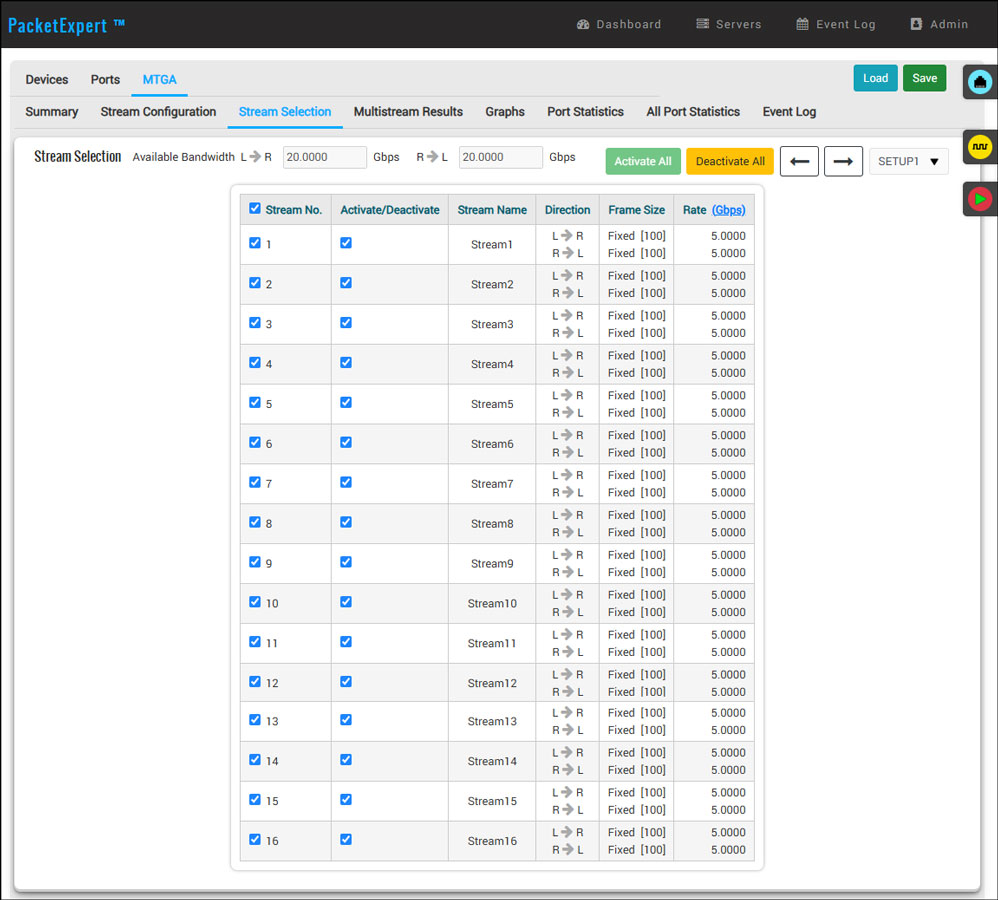998x900 pixels.
Task: Click the R to L bandwidth field
Action: click(500, 157)
